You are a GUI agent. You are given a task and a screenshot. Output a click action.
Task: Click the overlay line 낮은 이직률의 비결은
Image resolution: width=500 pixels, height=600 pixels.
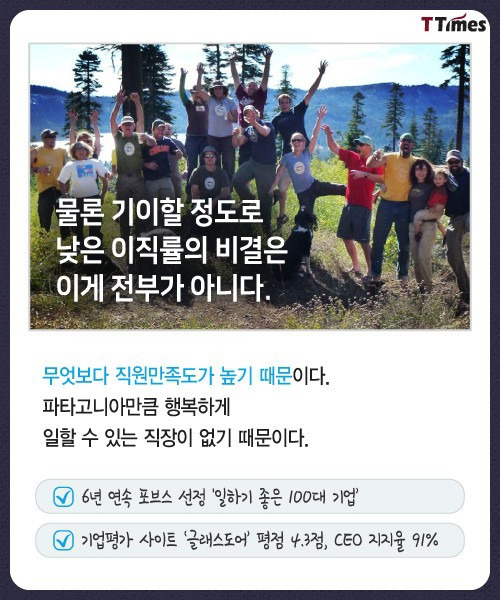pos(171,250)
